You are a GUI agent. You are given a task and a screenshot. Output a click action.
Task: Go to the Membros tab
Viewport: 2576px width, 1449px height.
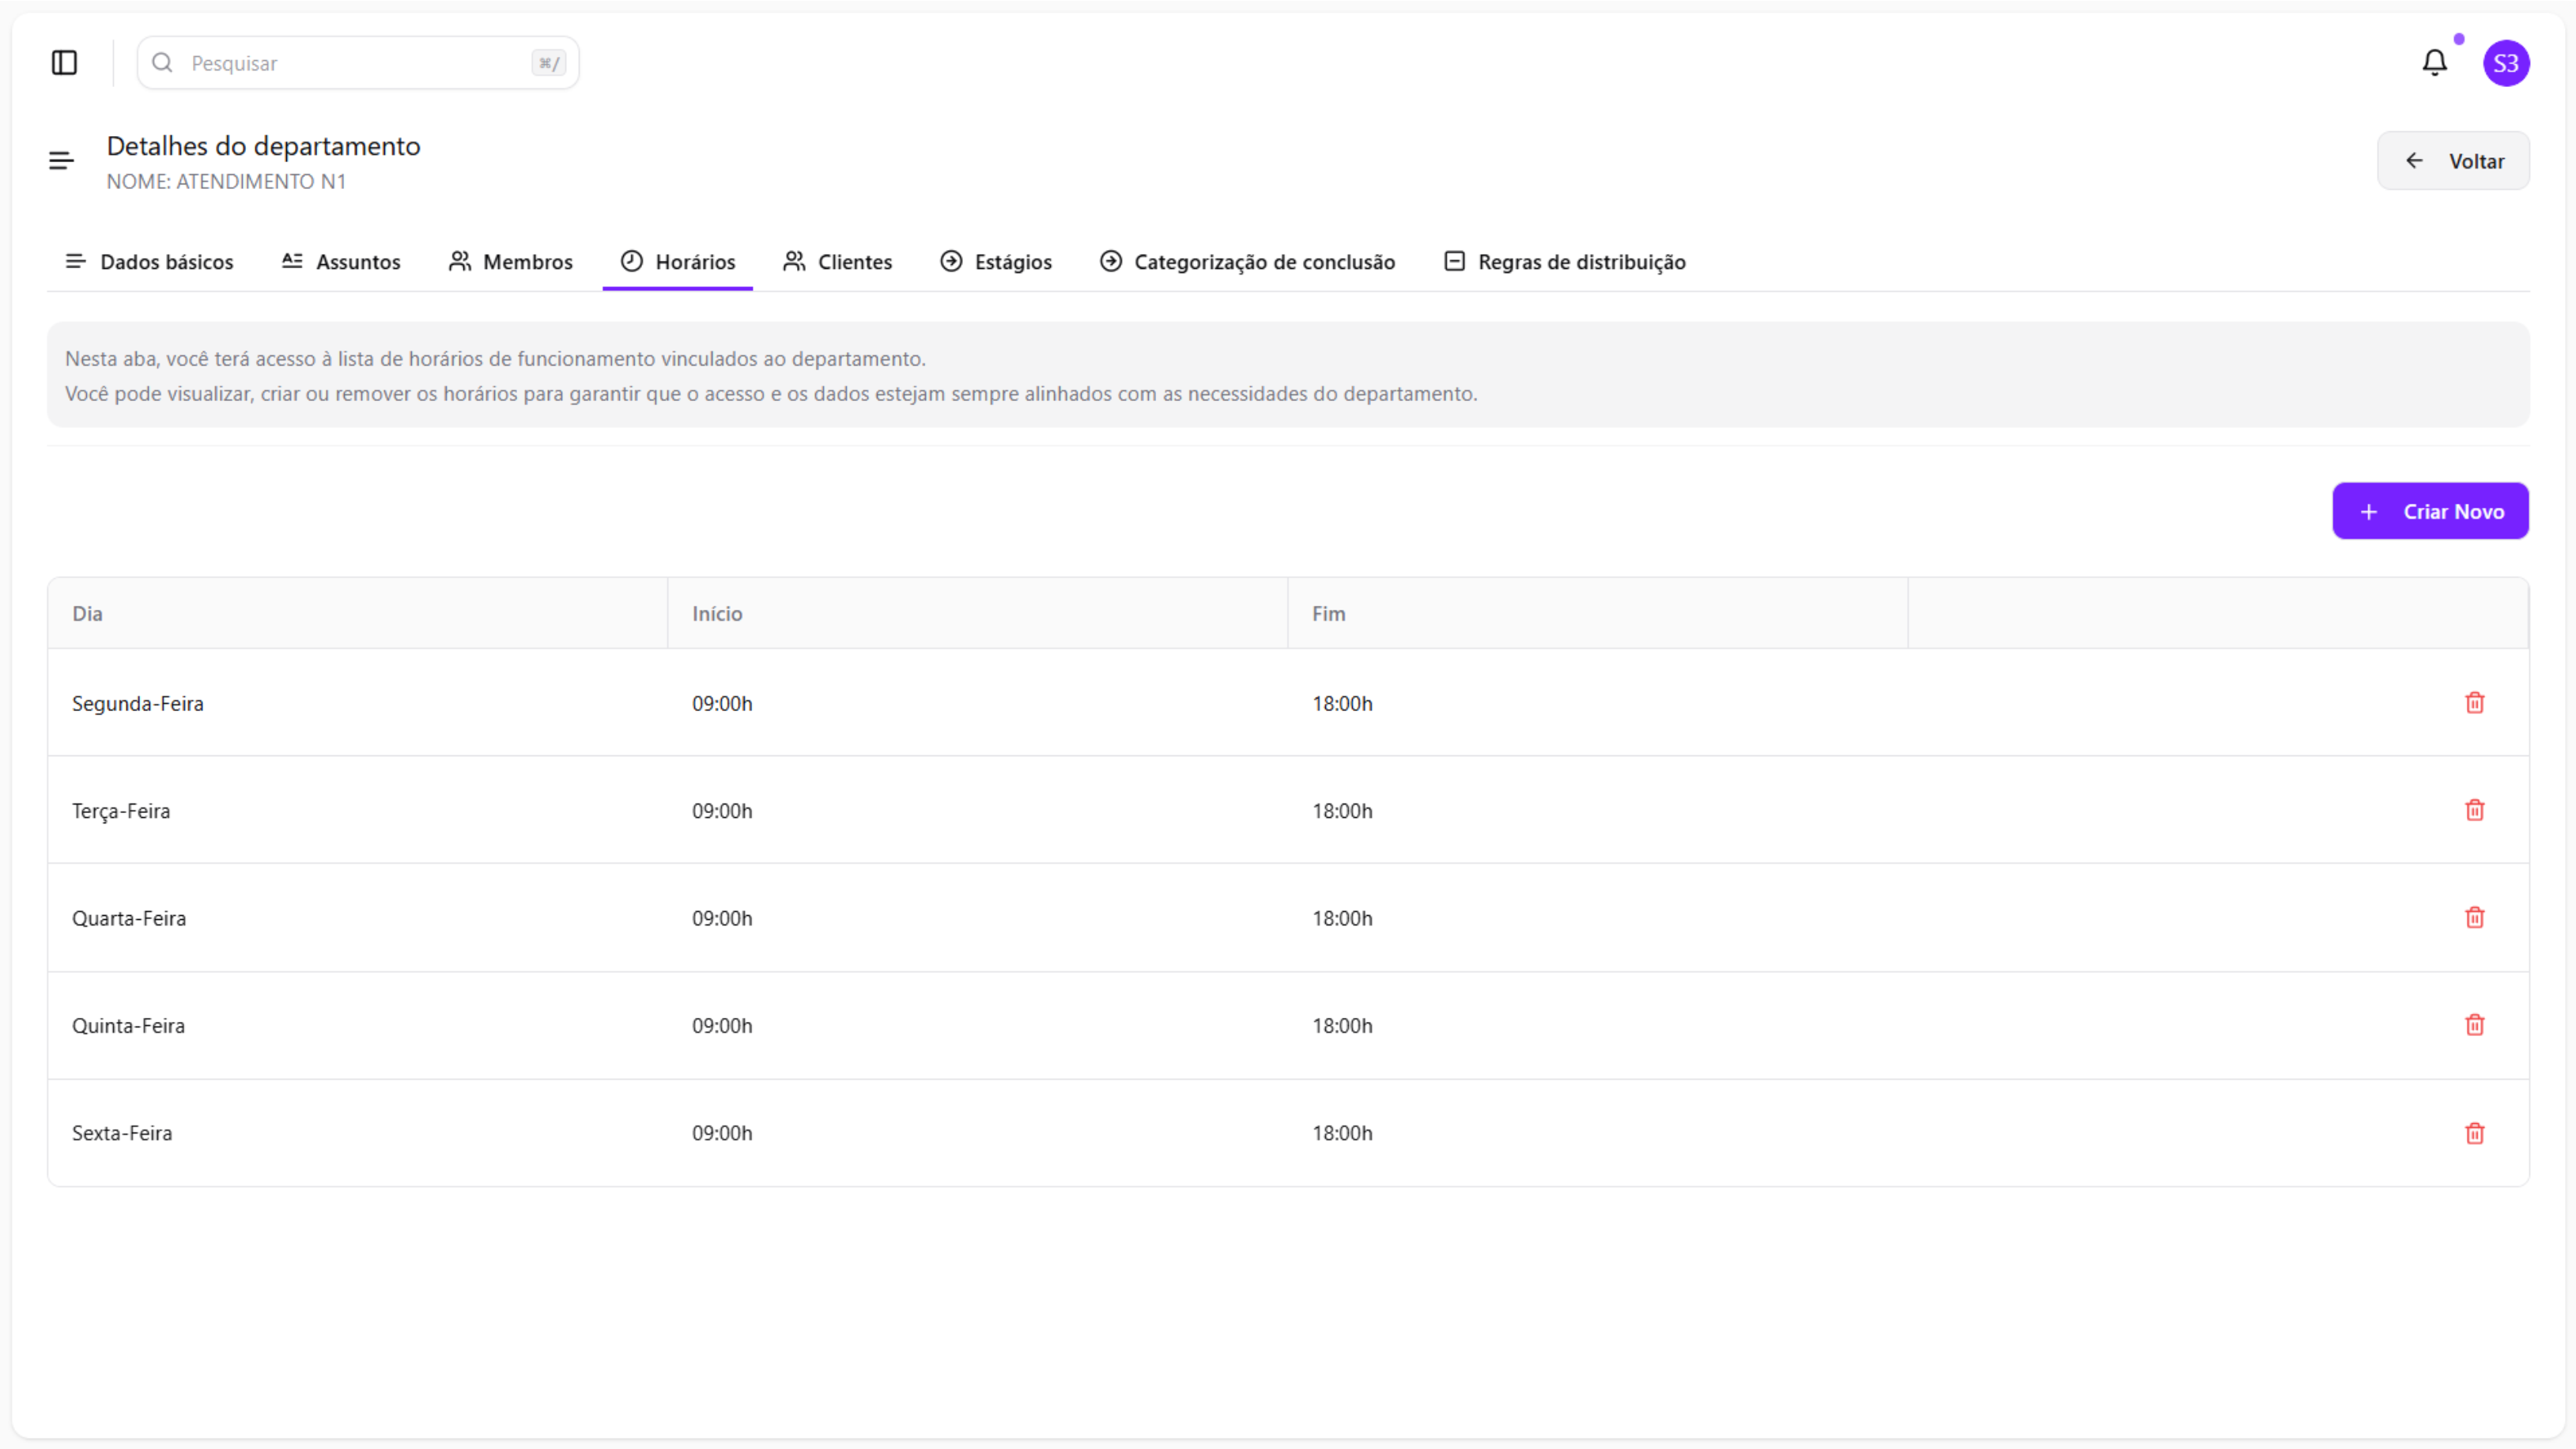[511, 262]
